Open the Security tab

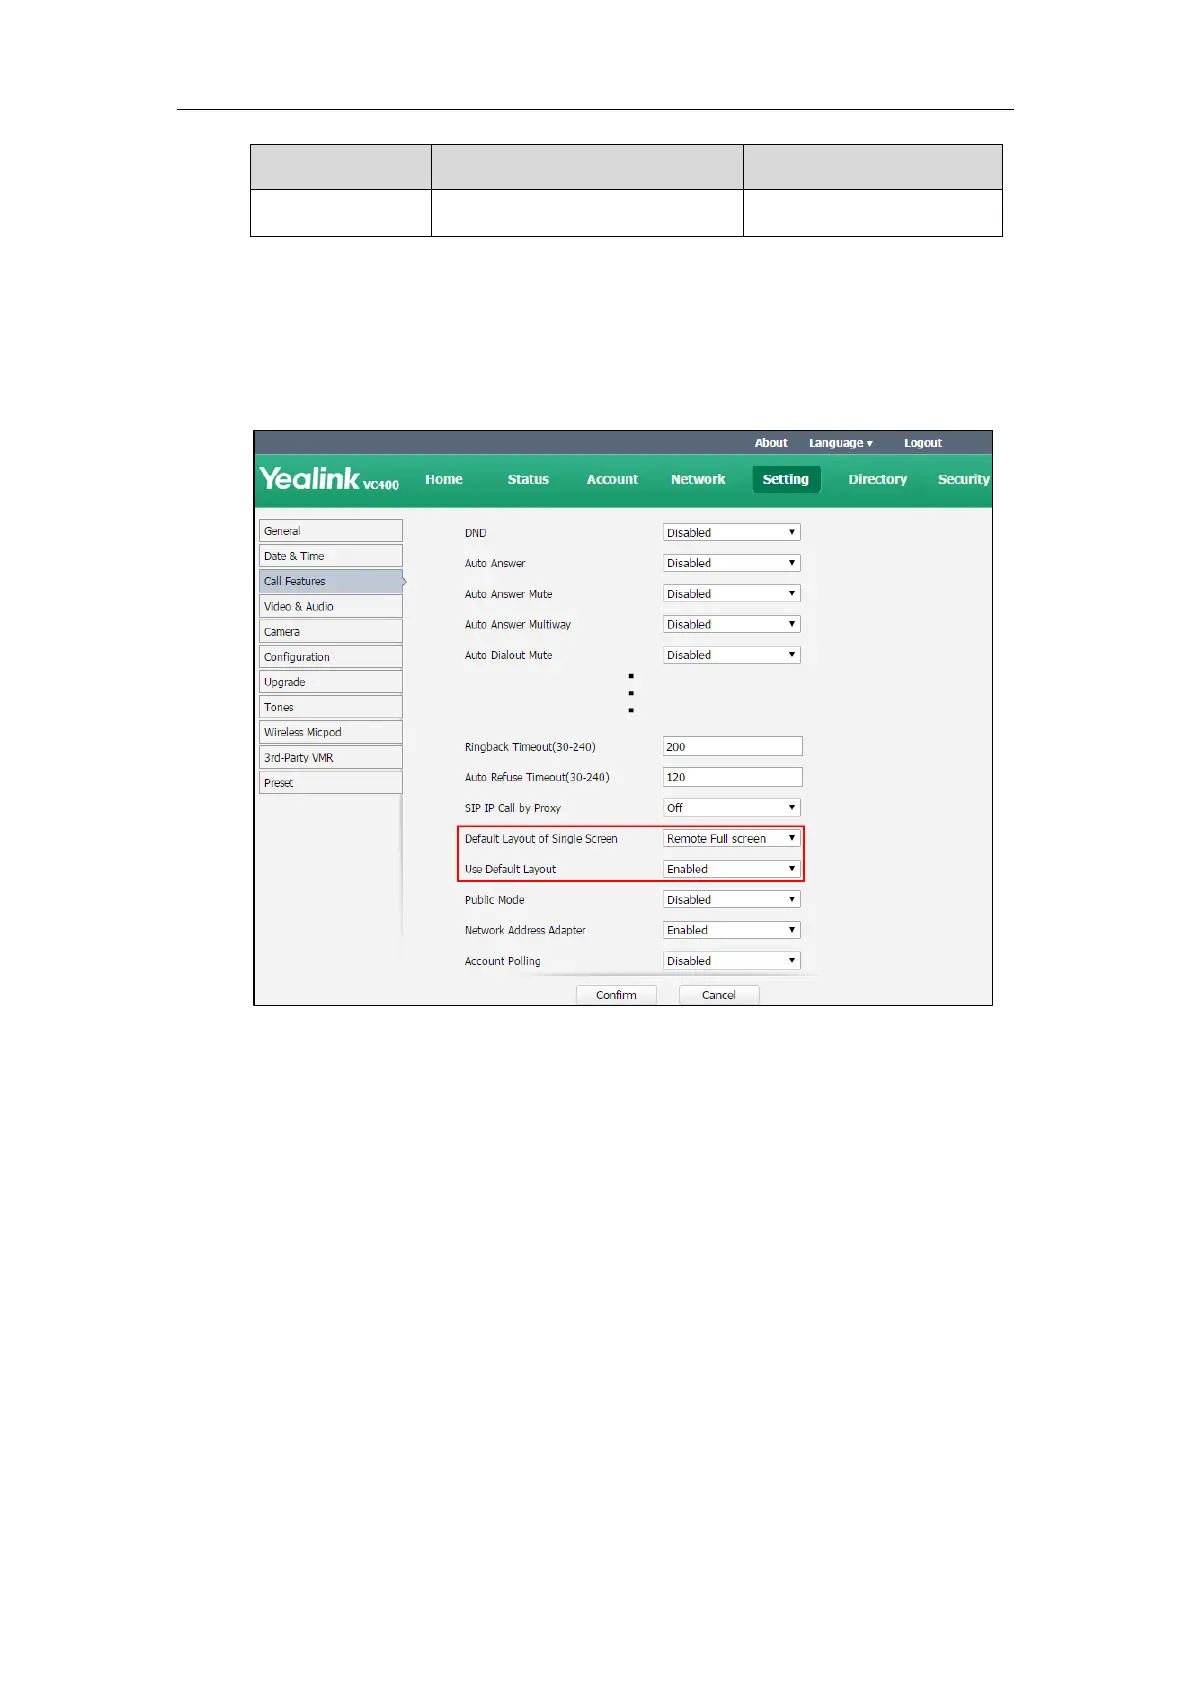(963, 479)
